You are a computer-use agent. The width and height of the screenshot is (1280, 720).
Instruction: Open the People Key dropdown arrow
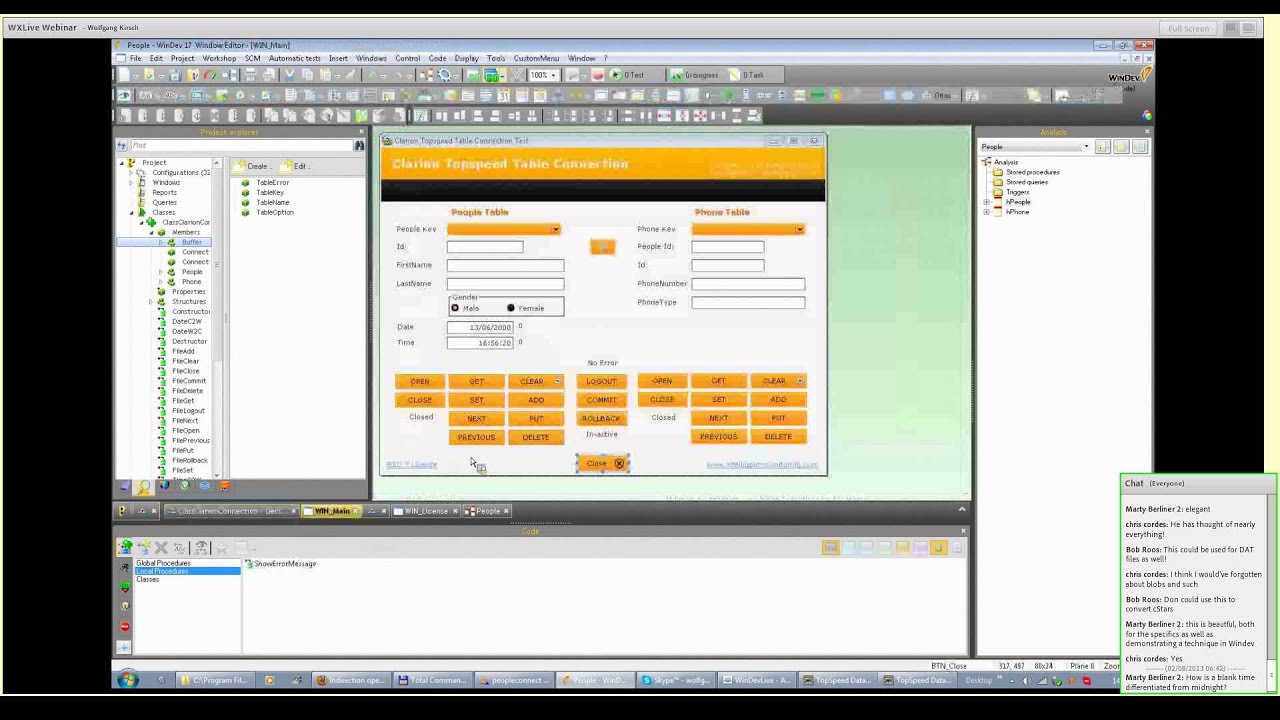coord(555,230)
